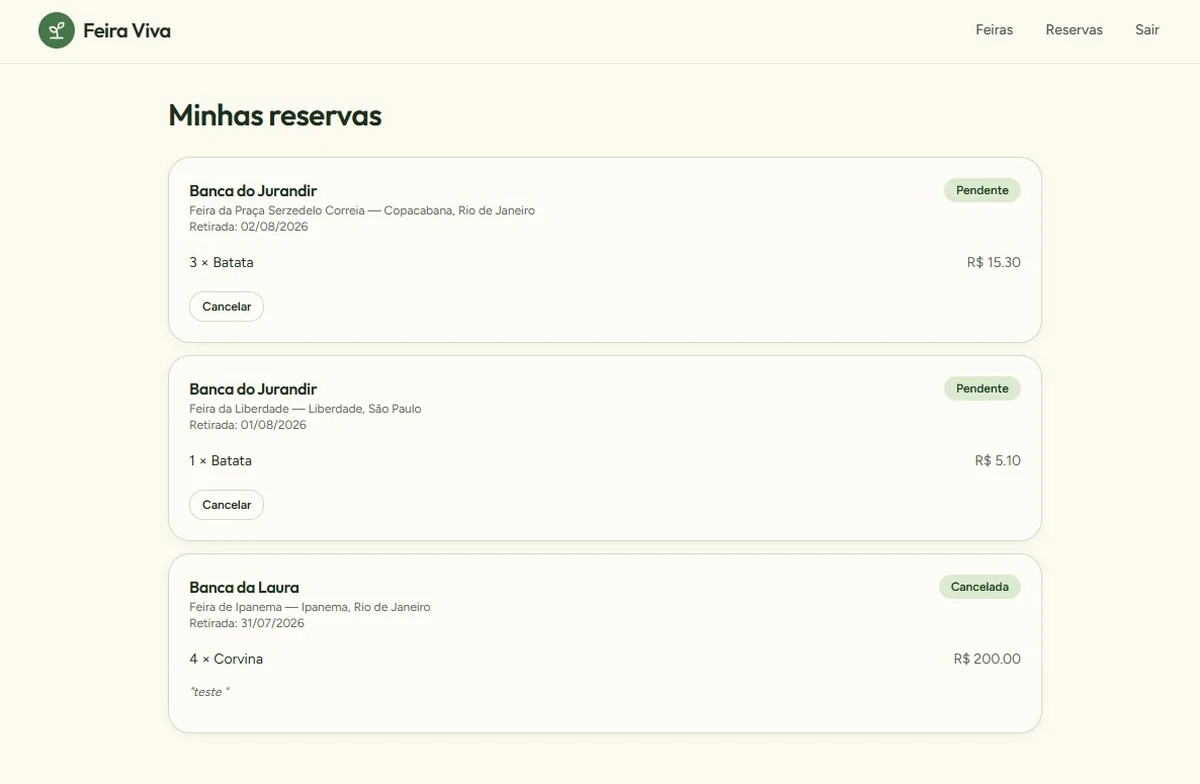The width and height of the screenshot is (1200, 784).
Task: Click the Retirada: 02/08/2026 date
Action: pos(248,227)
